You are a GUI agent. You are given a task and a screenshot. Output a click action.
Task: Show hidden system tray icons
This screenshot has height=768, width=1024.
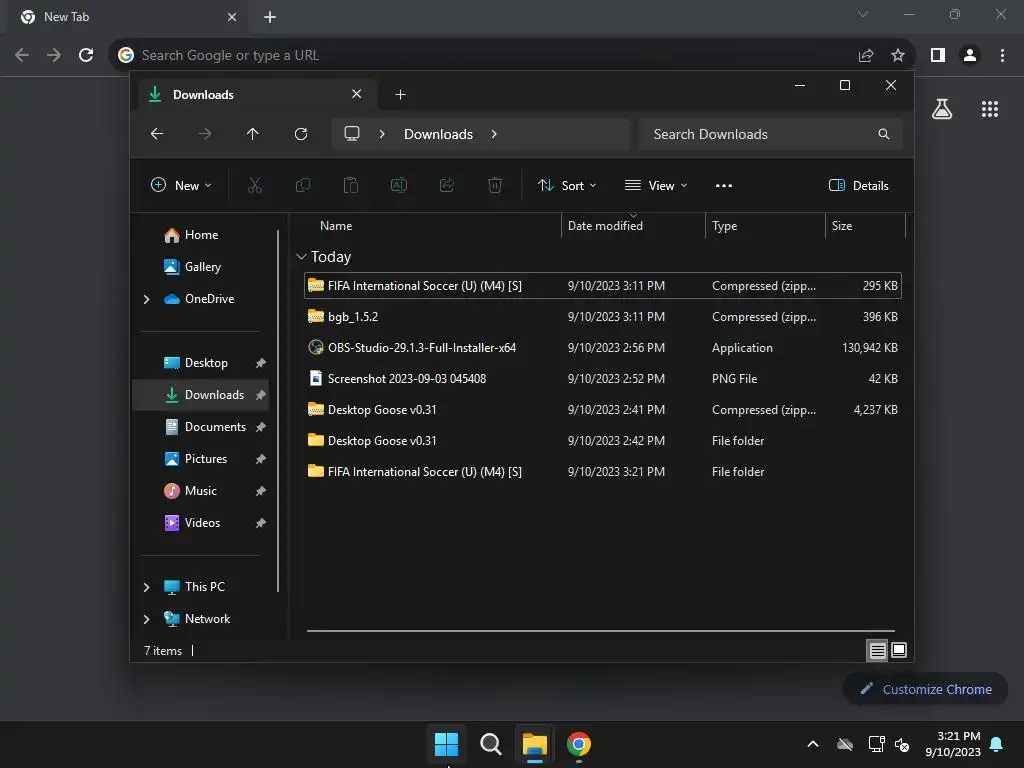click(812, 744)
